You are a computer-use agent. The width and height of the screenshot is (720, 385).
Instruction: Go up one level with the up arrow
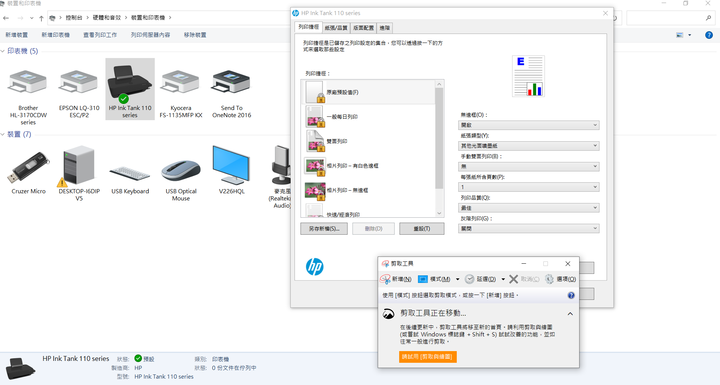click(41, 18)
